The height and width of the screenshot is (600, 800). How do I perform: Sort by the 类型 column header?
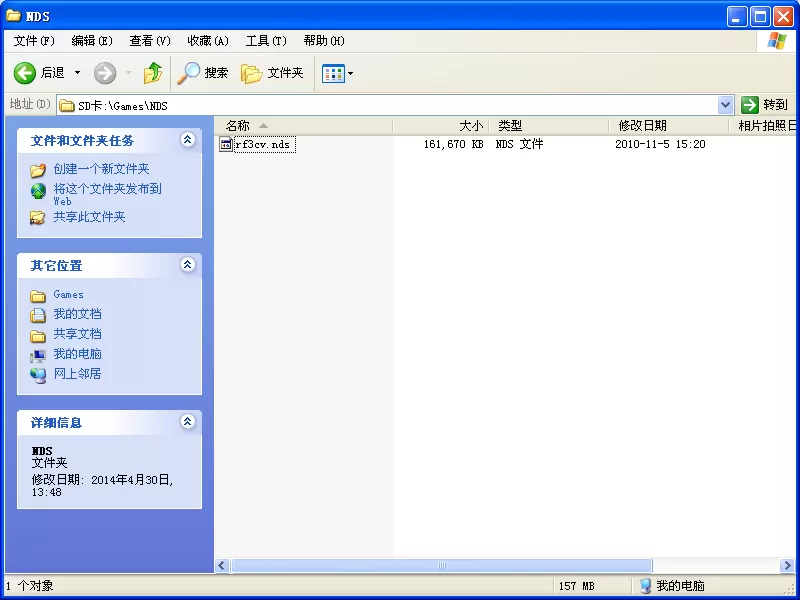click(549, 126)
